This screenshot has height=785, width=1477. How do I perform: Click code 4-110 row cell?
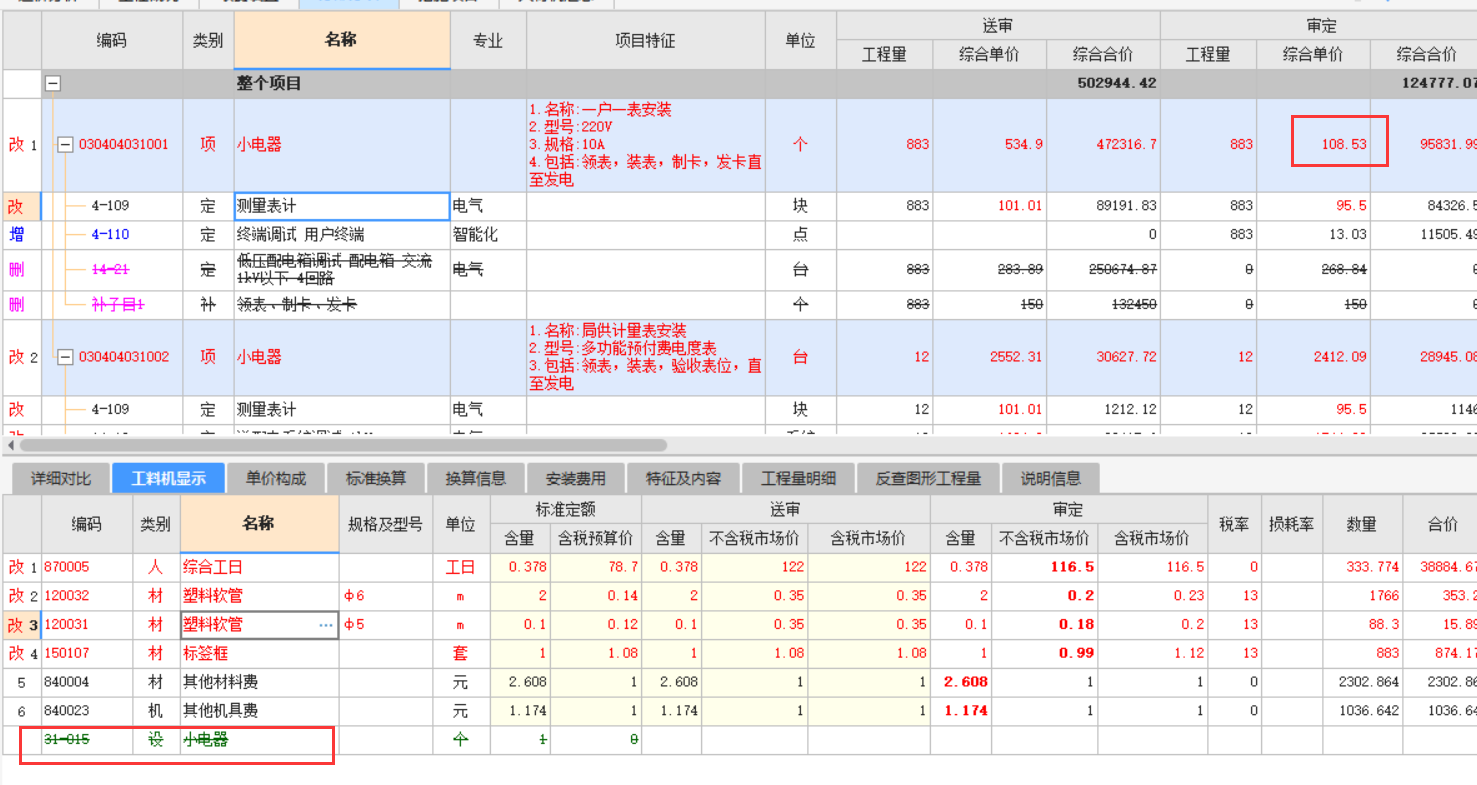(112, 235)
